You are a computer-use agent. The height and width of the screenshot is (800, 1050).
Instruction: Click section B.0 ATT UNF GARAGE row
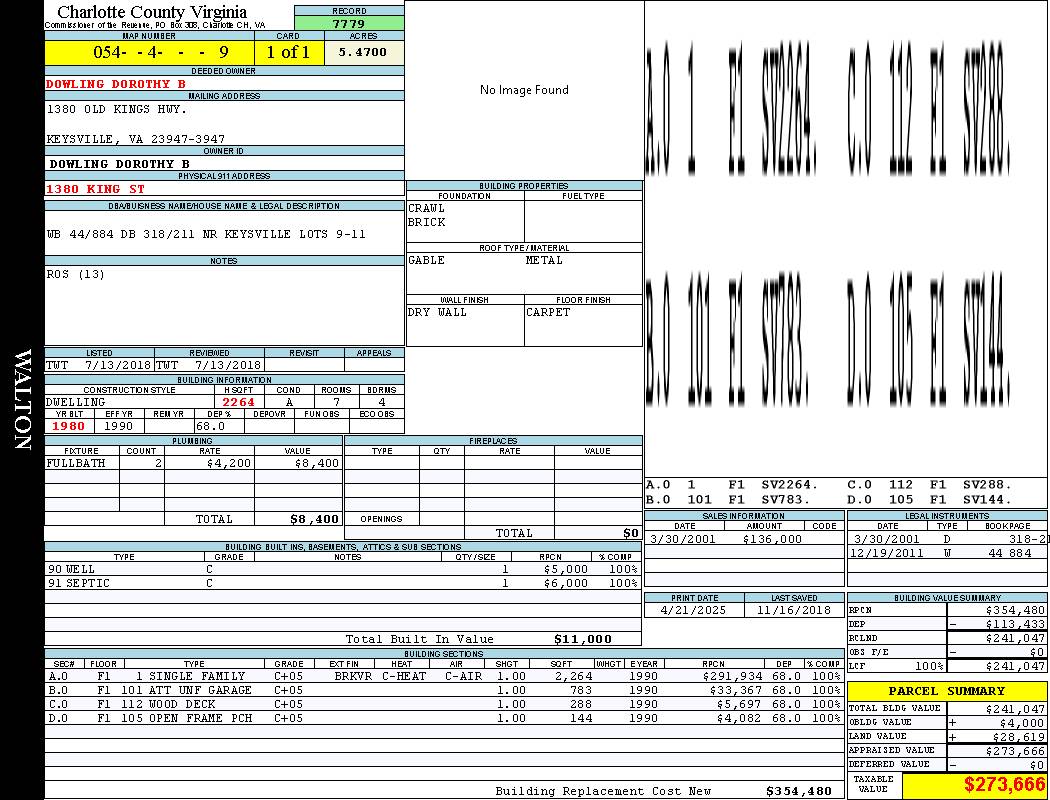click(444, 690)
